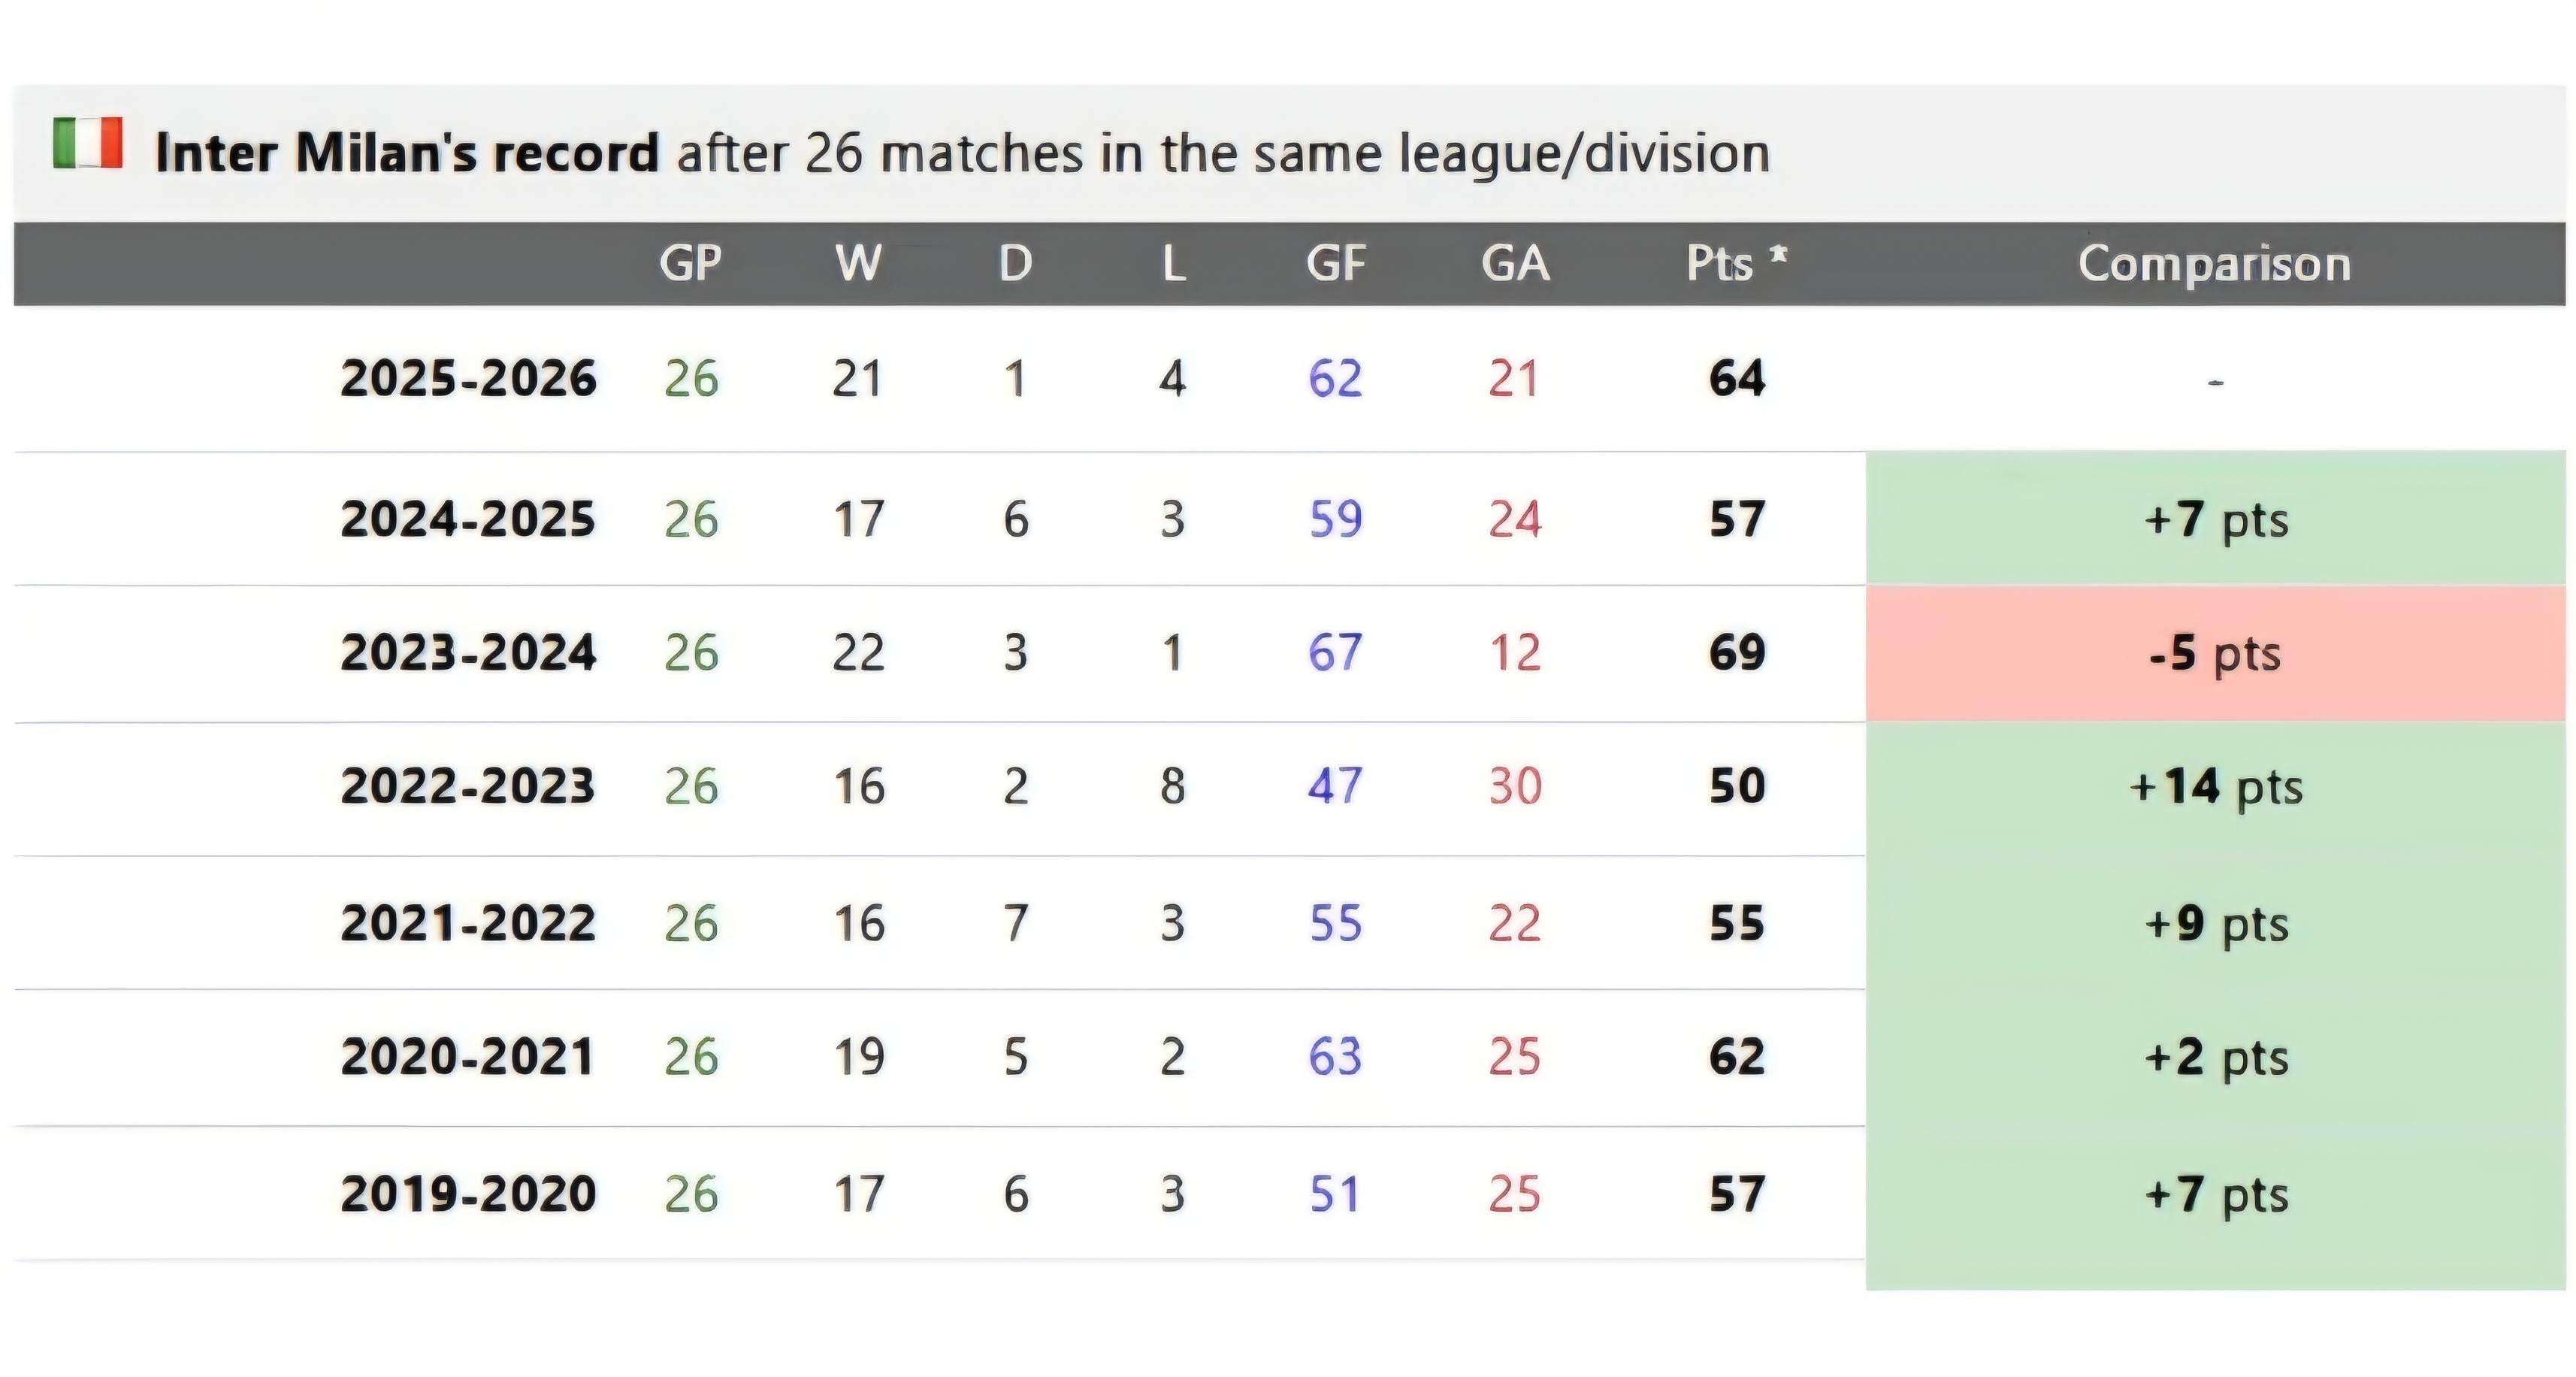The width and height of the screenshot is (2576, 1377).
Task: Click the GP column header
Action: coord(690,264)
